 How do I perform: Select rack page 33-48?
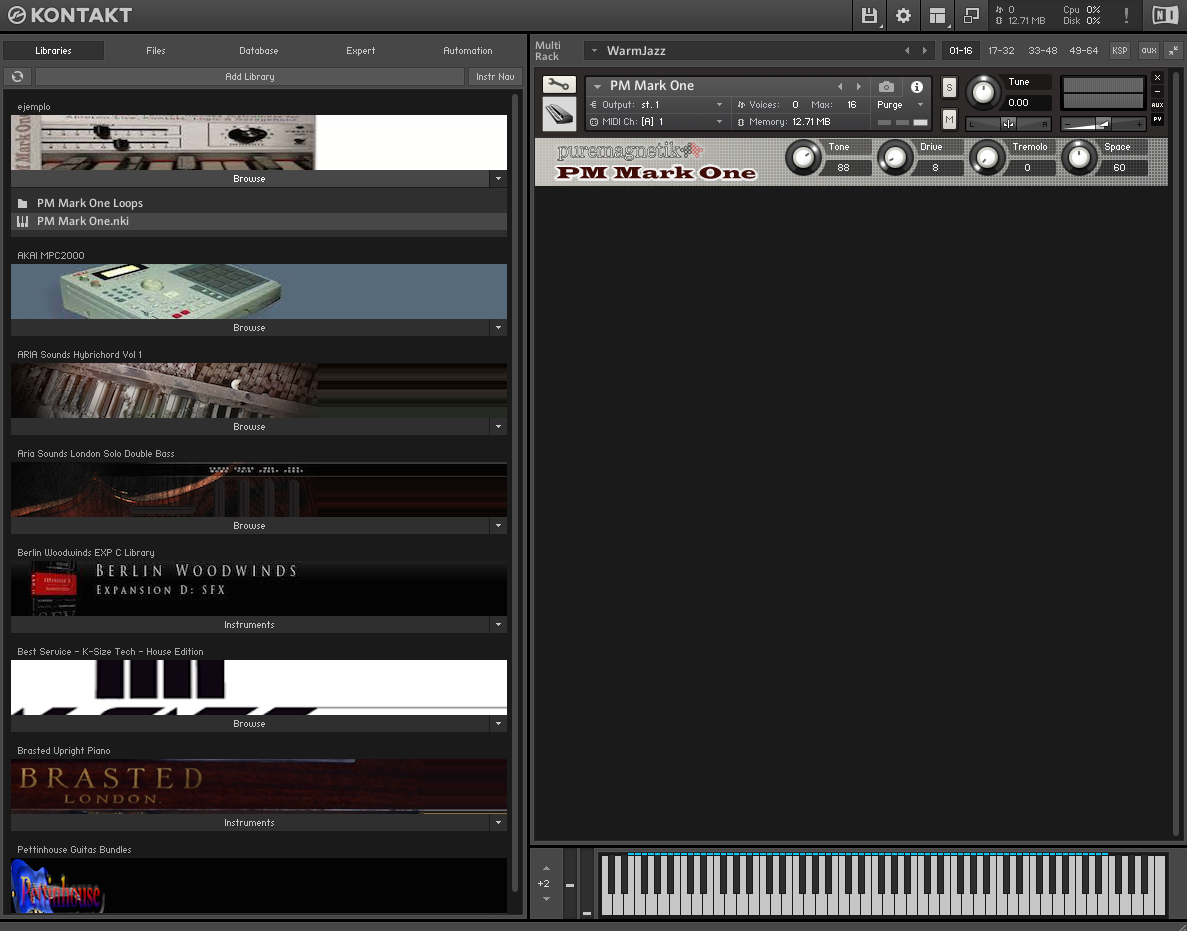[1042, 51]
